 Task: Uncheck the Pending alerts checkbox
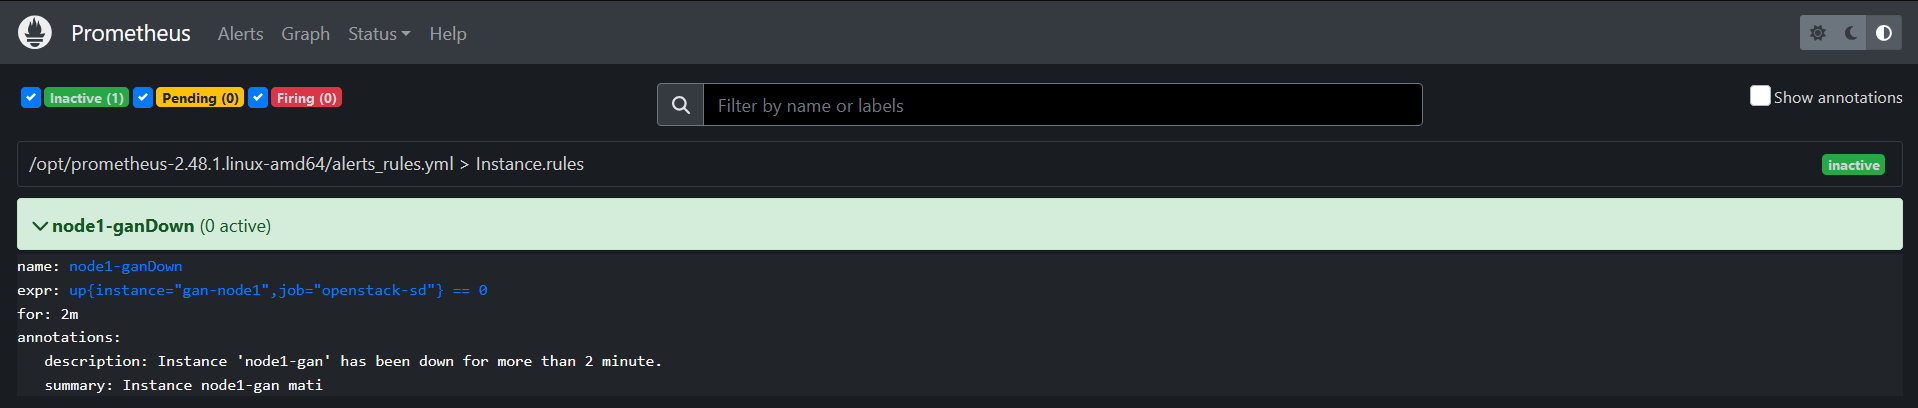pyautogui.click(x=143, y=97)
